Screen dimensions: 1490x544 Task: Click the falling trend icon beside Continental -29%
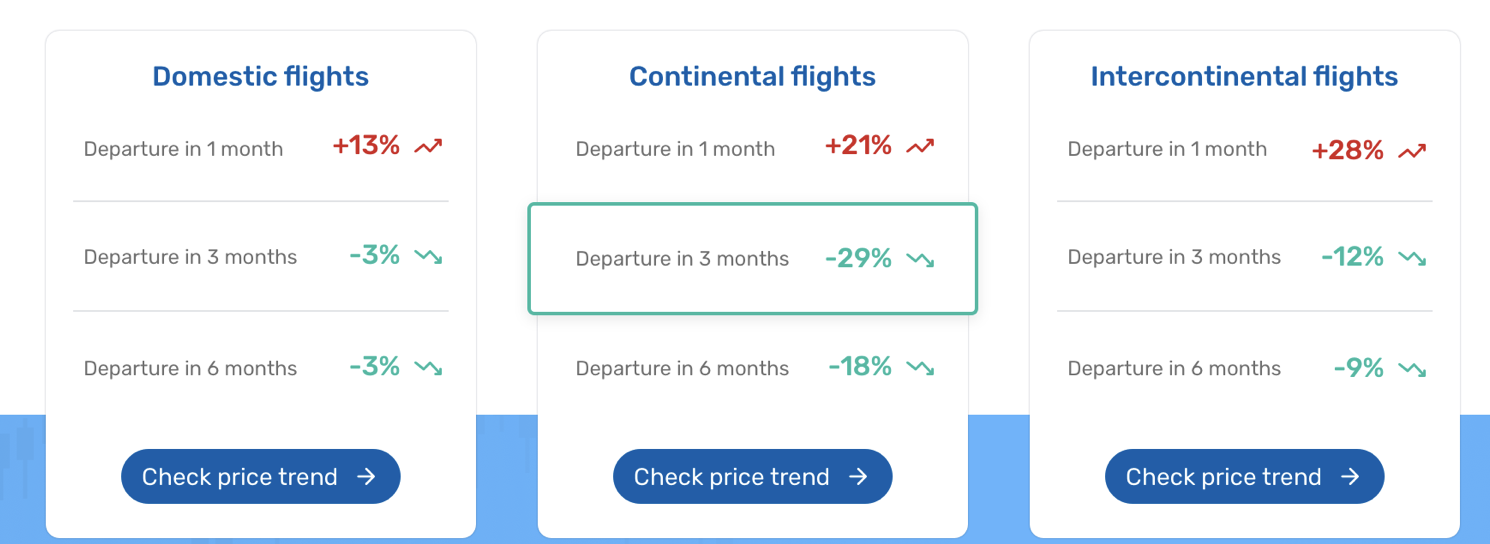pos(920,259)
